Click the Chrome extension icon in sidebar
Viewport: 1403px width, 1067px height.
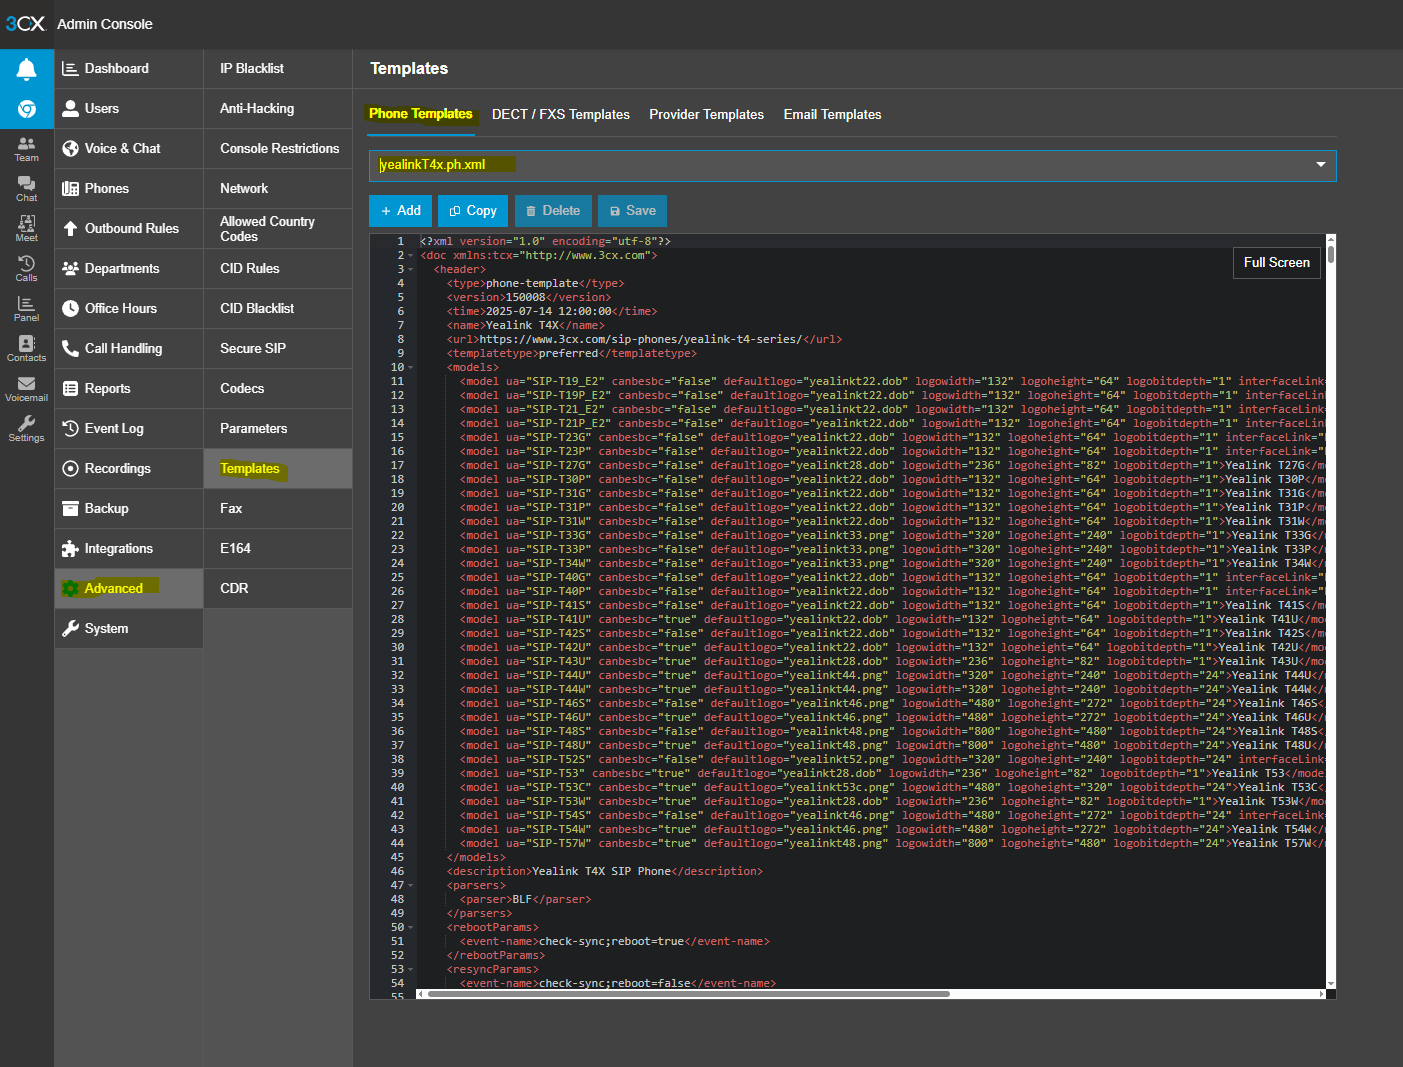pos(27,108)
